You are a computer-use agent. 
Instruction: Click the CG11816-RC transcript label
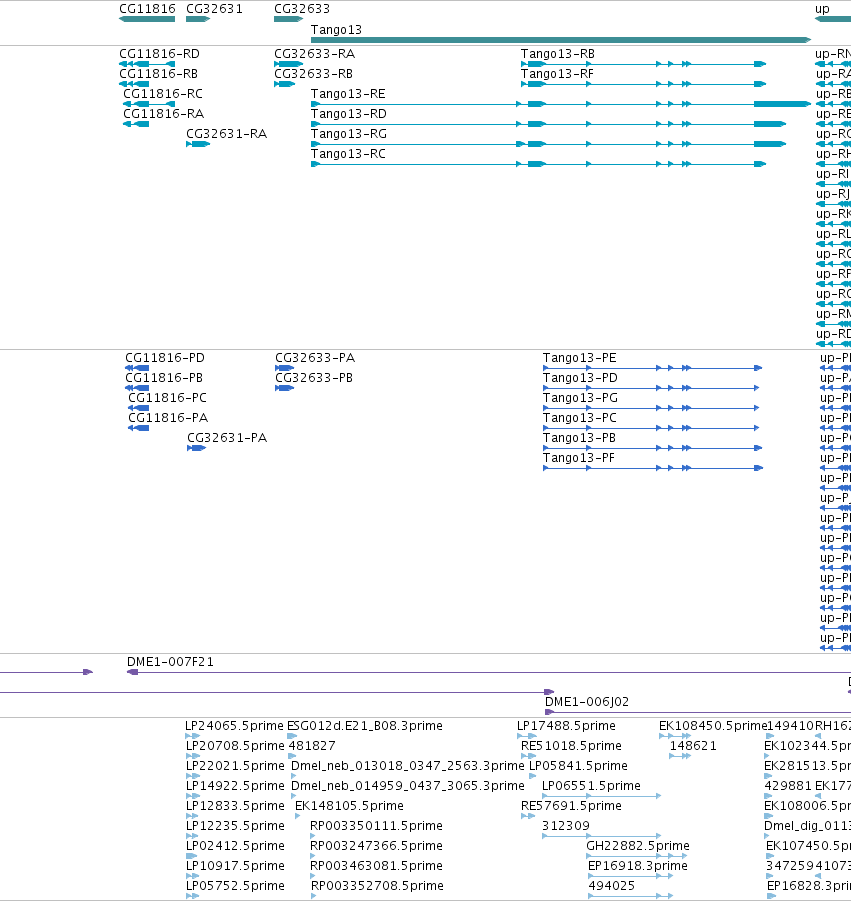click(x=163, y=94)
